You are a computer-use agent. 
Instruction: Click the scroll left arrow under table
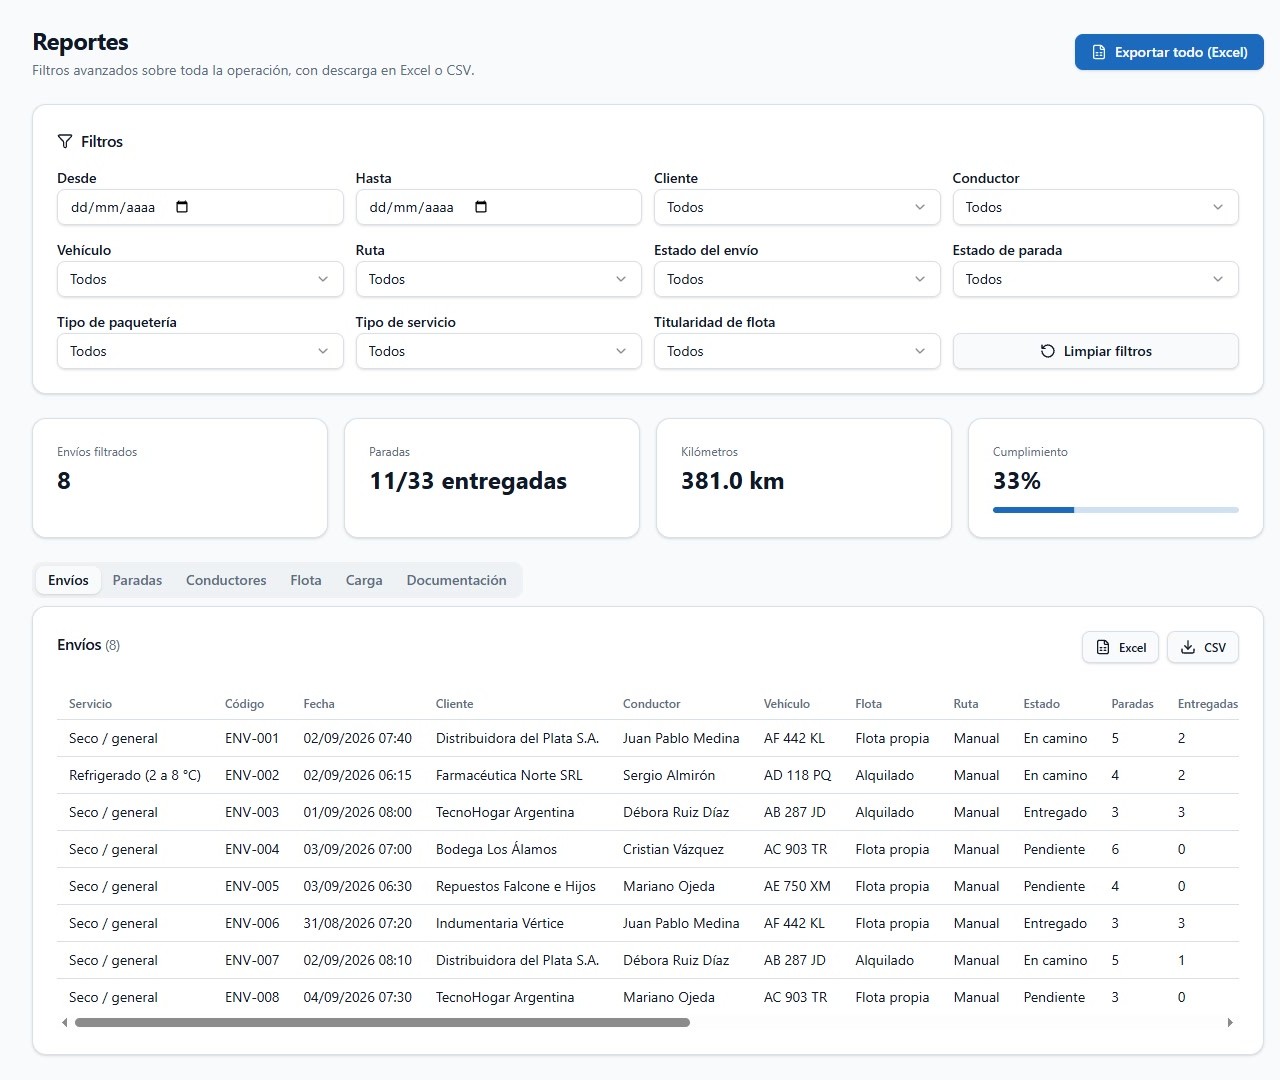point(65,1022)
